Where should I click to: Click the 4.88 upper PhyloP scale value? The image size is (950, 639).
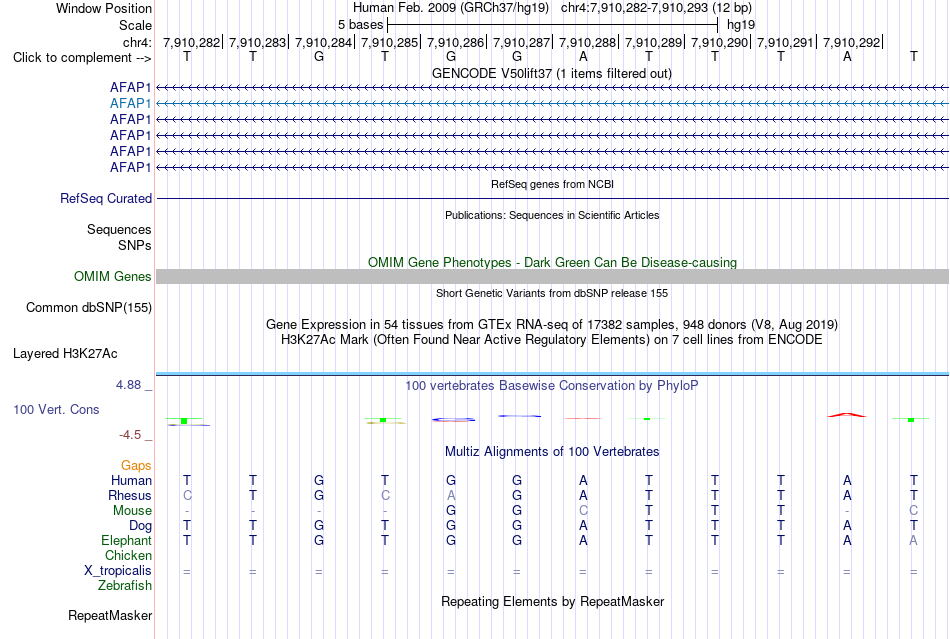pos(128,385)
